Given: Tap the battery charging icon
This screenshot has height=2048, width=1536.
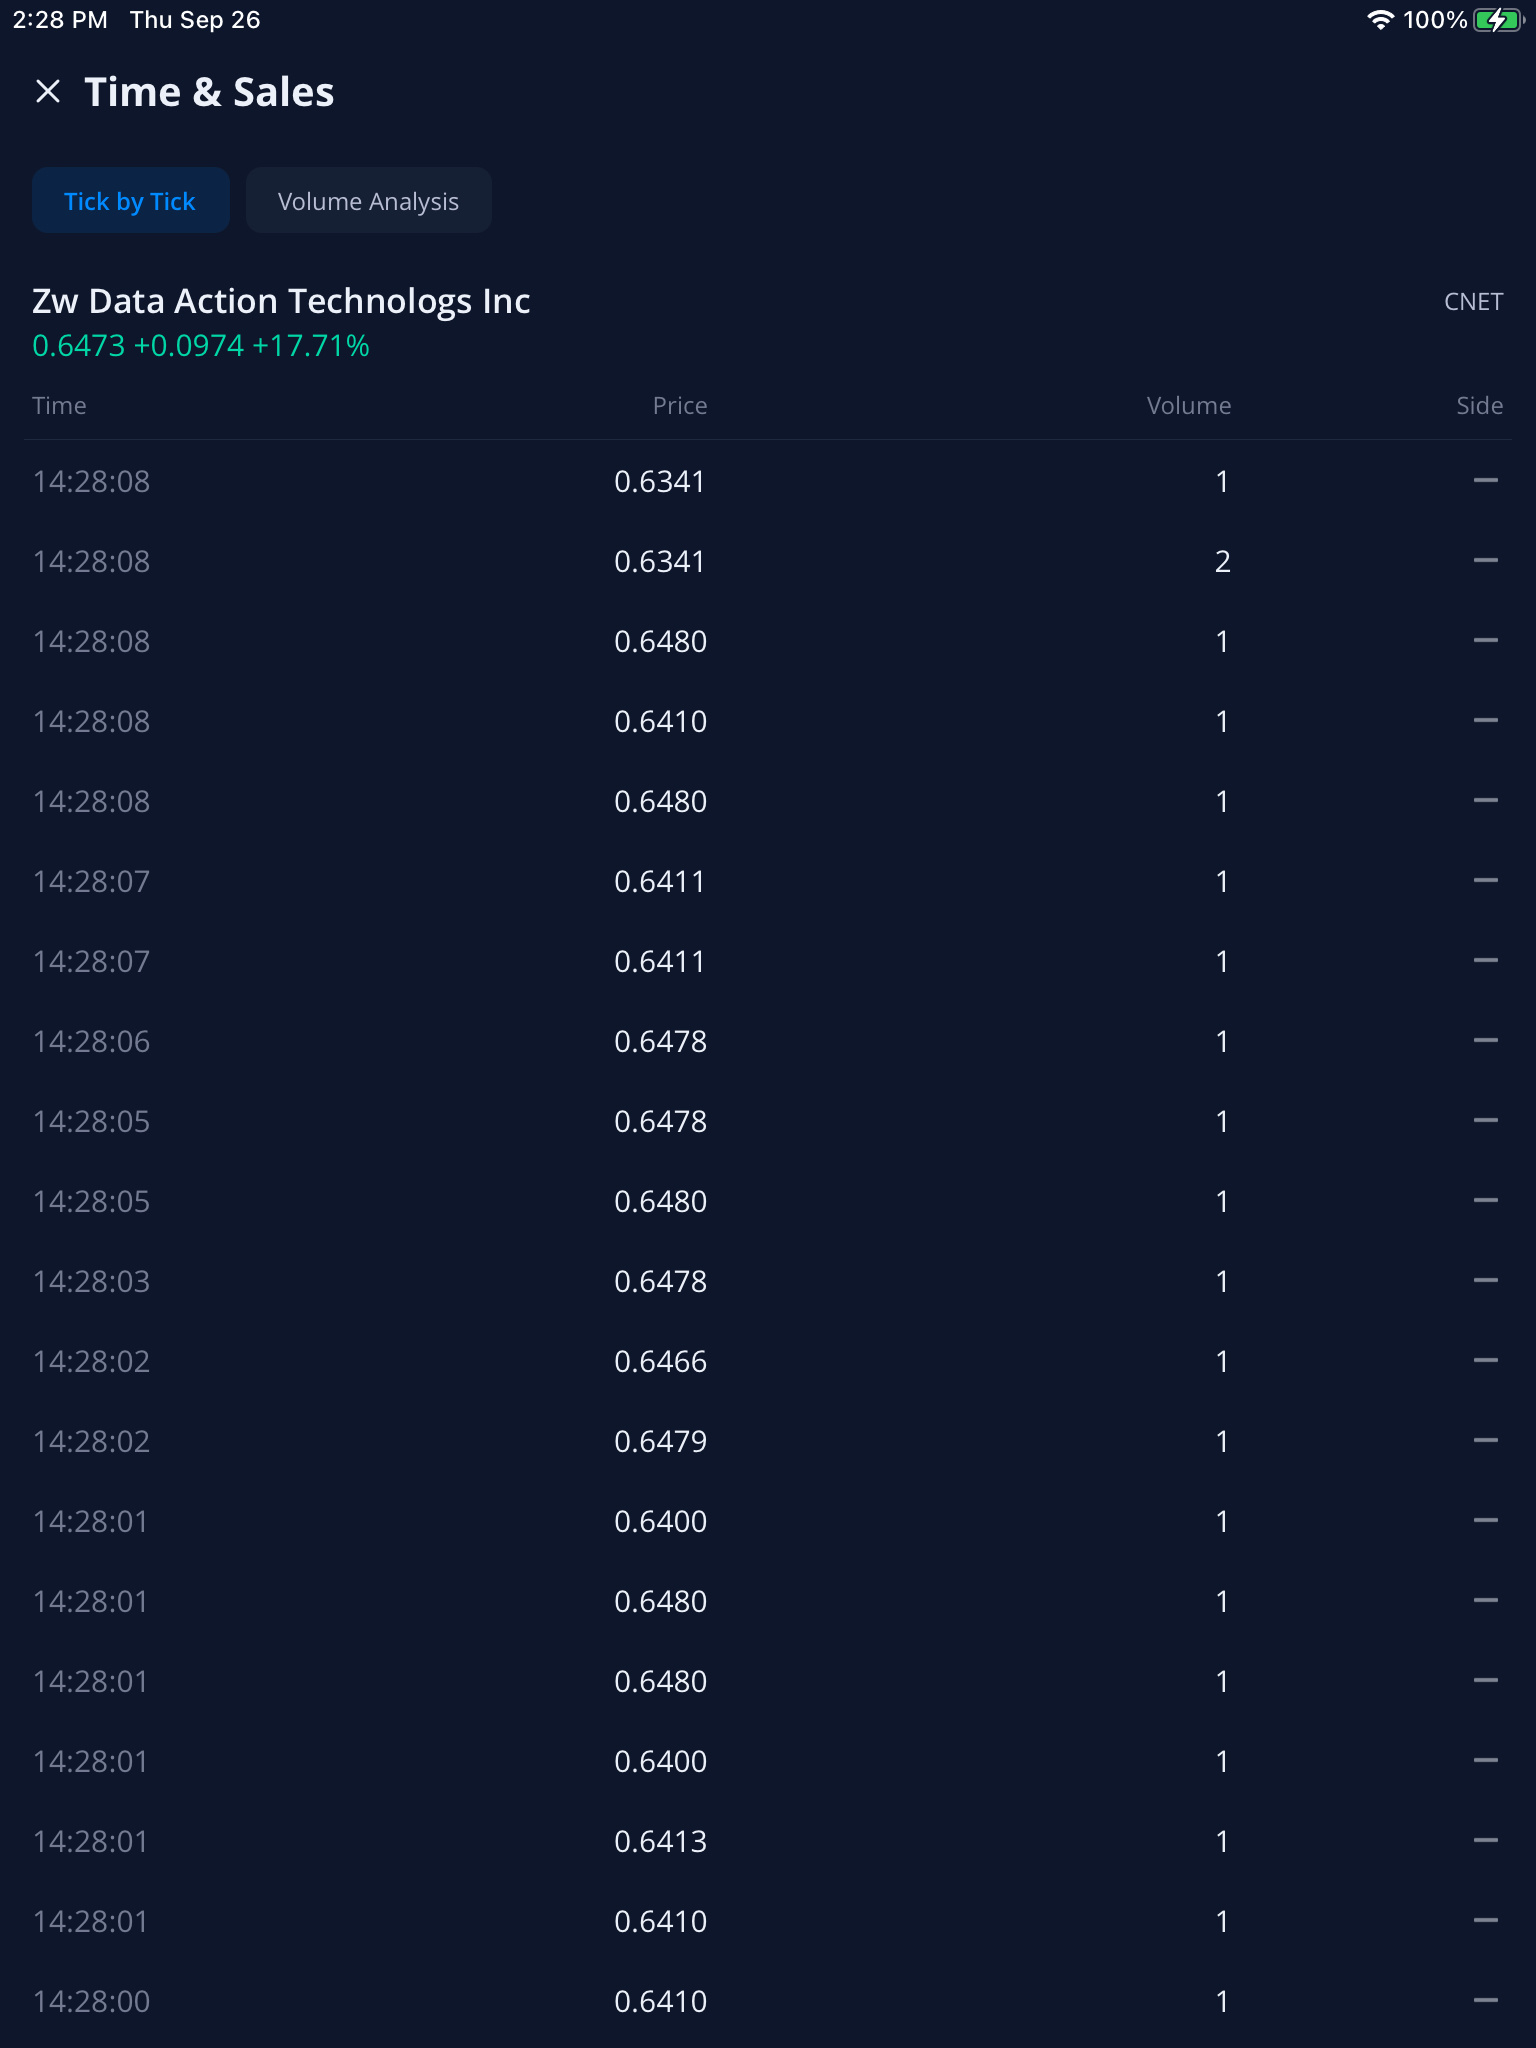Looking at the screenshot, I should click(x=1497, y=20).
